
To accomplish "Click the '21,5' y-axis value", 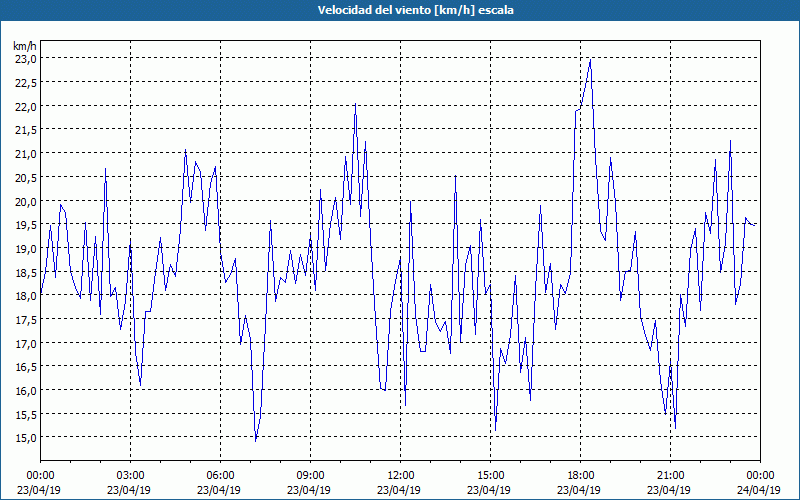I will click(x=26, y=130).
